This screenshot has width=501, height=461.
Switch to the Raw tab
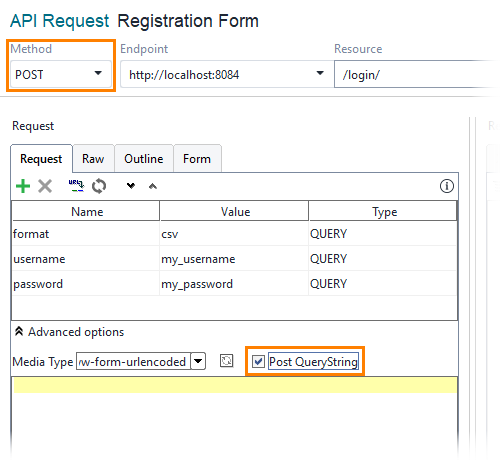click(x=93, y=159)
